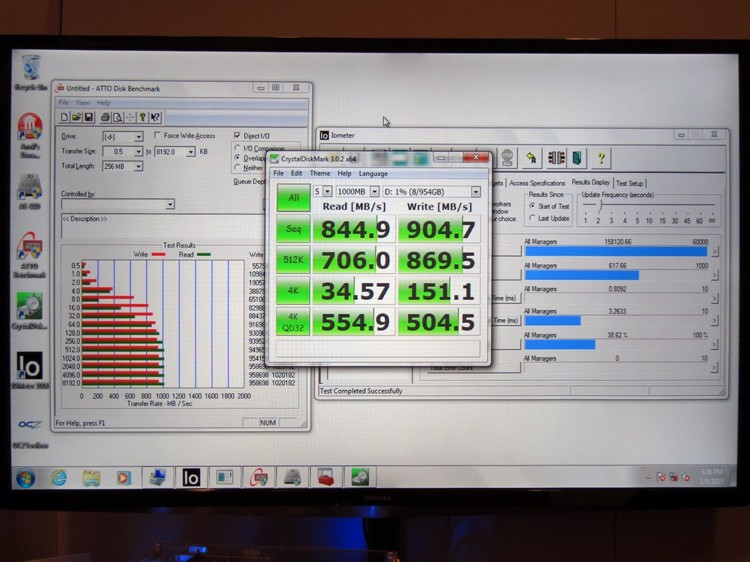750x562 pixels.
Task: Open the Total Length 256 MB dropdown
Action: click(x=138, y=166)
